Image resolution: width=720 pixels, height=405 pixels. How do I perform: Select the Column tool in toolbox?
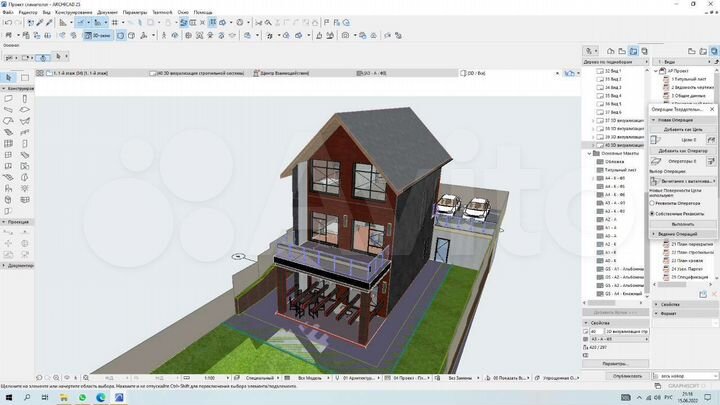(x=24, y=99)
